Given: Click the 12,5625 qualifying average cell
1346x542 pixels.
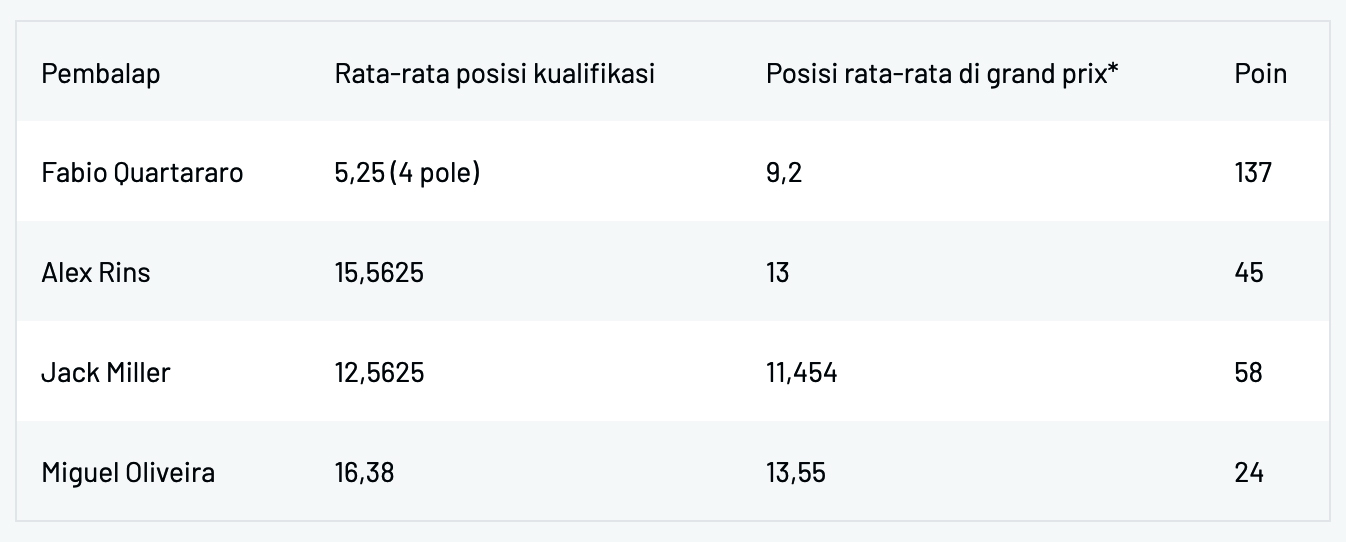Looking at the screenshot, I should coord(380,373).
